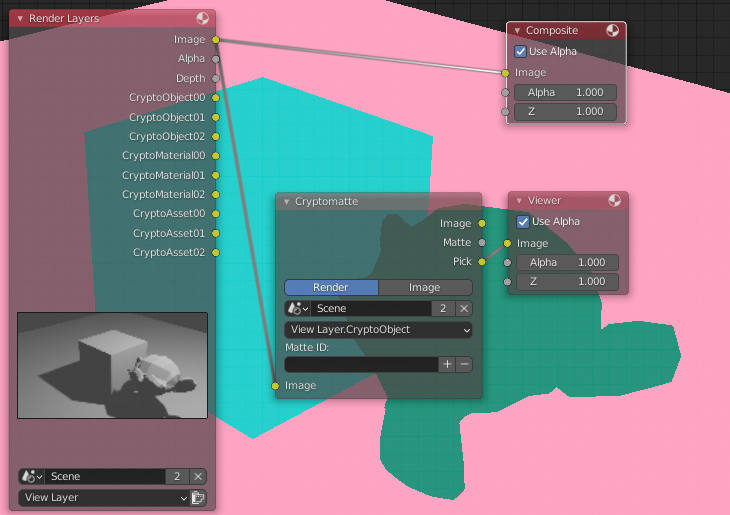Open View Layer dropdown in Render Layers node
Viewport: 730px width, 515px height.
(104, 497)
